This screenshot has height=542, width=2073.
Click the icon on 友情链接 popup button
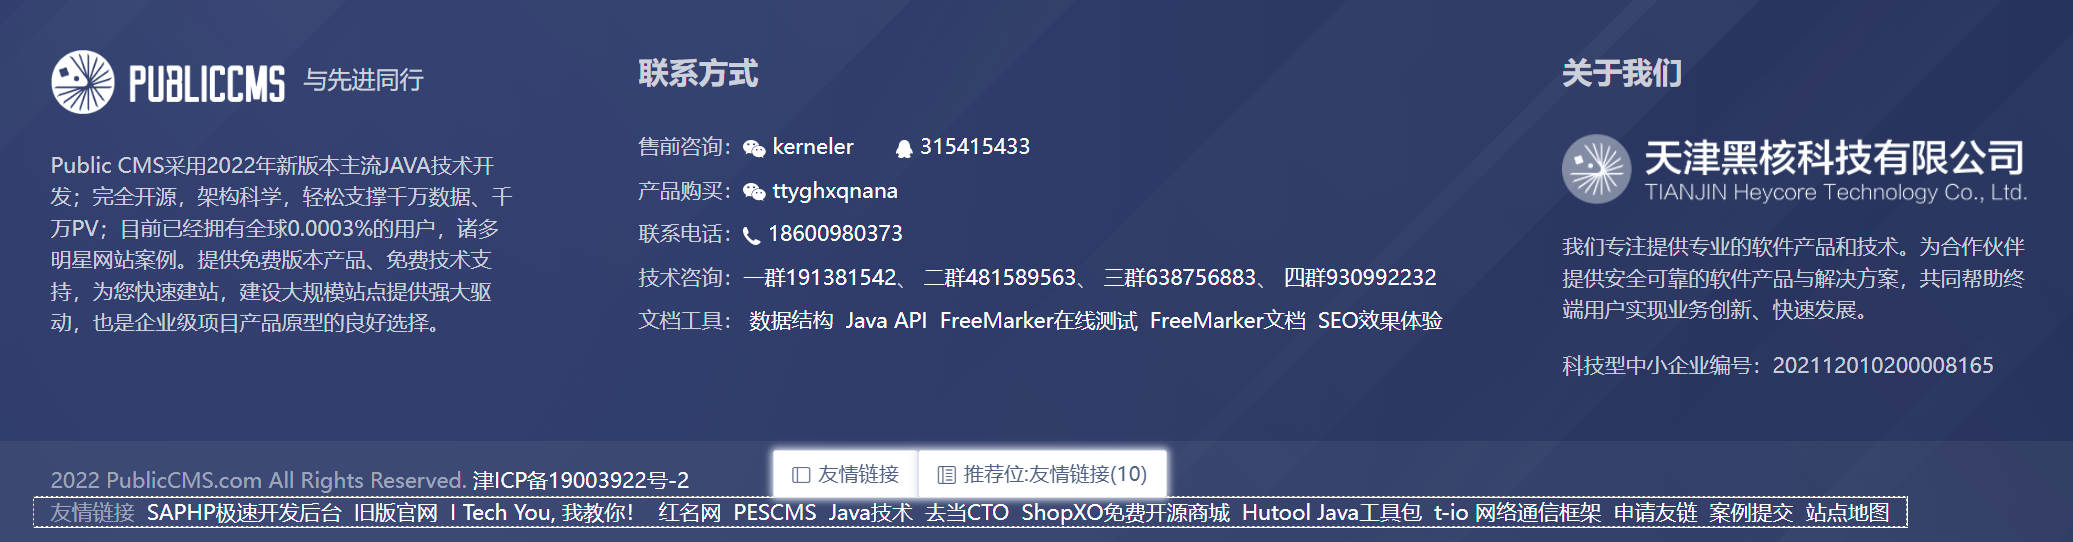(801, 475)
